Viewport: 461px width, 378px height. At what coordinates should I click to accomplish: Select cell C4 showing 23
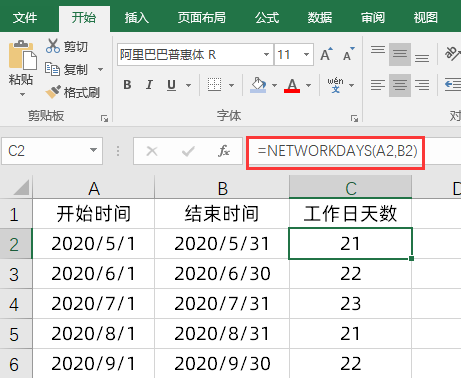(x=350, y=304)
